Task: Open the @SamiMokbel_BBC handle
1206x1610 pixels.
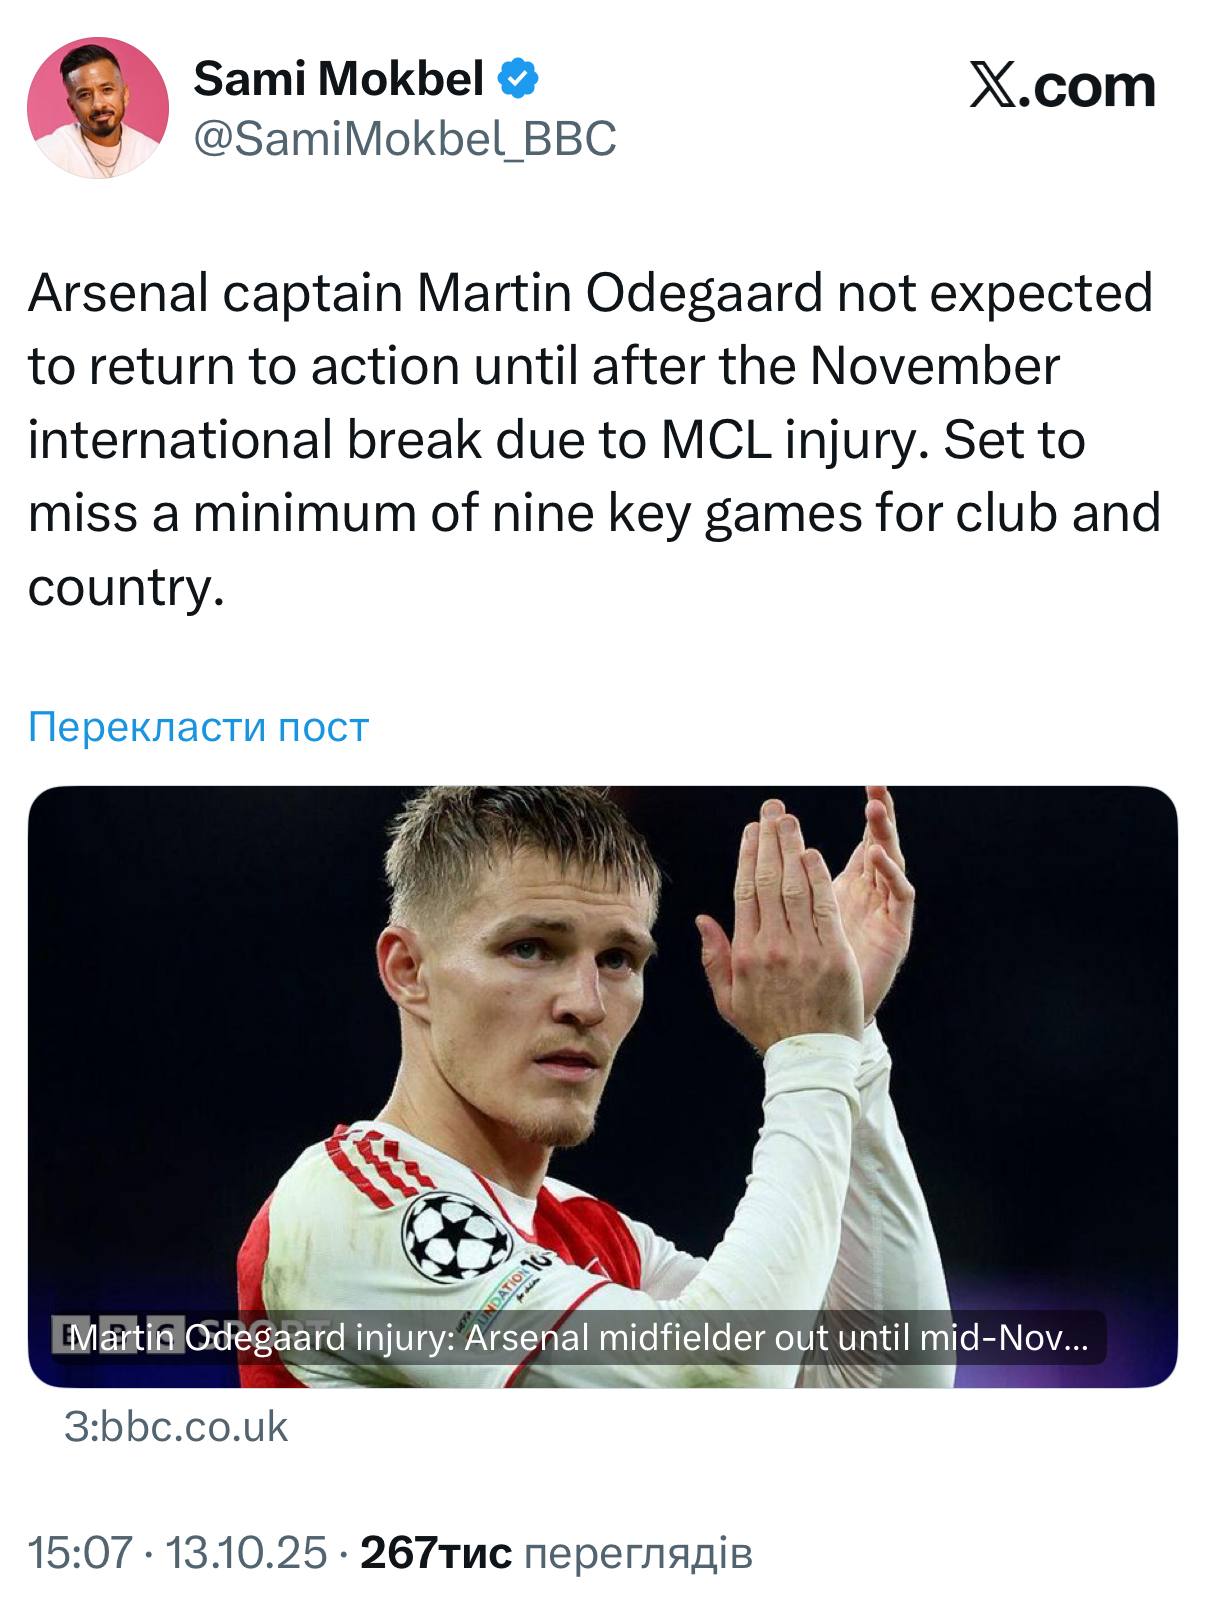Action: point(404,139)
